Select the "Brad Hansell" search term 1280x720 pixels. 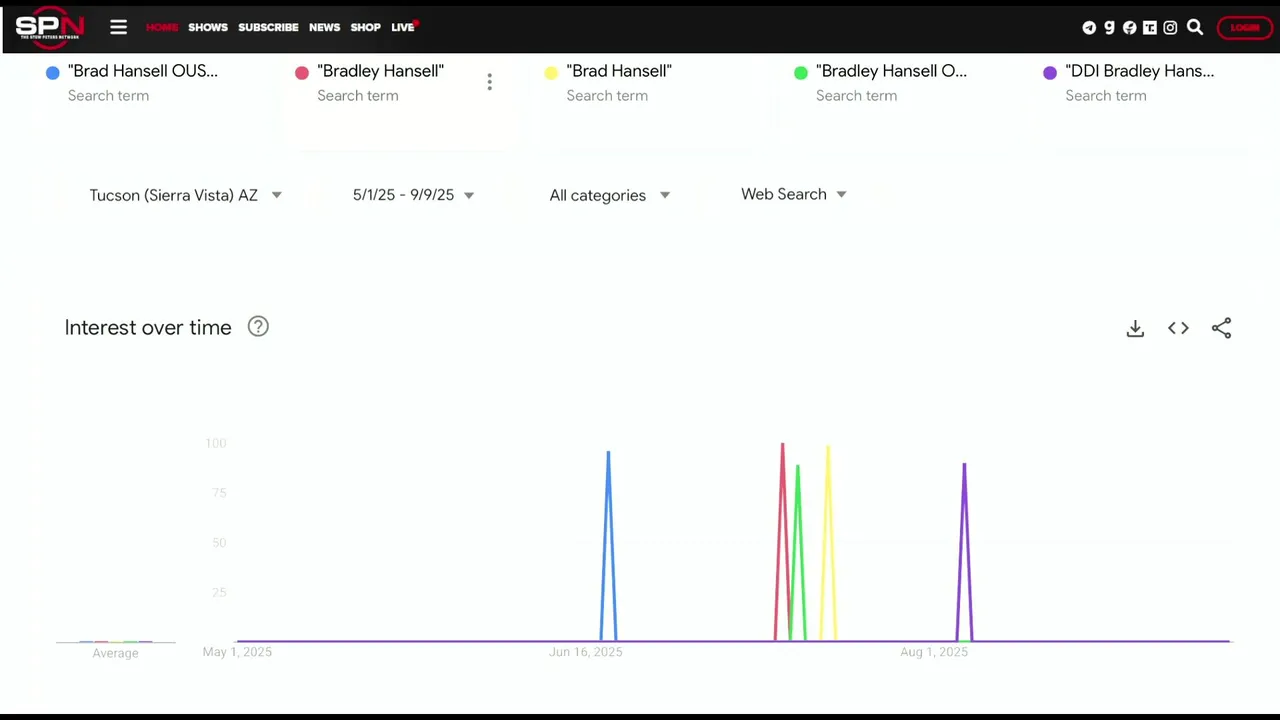pos(619,71)
